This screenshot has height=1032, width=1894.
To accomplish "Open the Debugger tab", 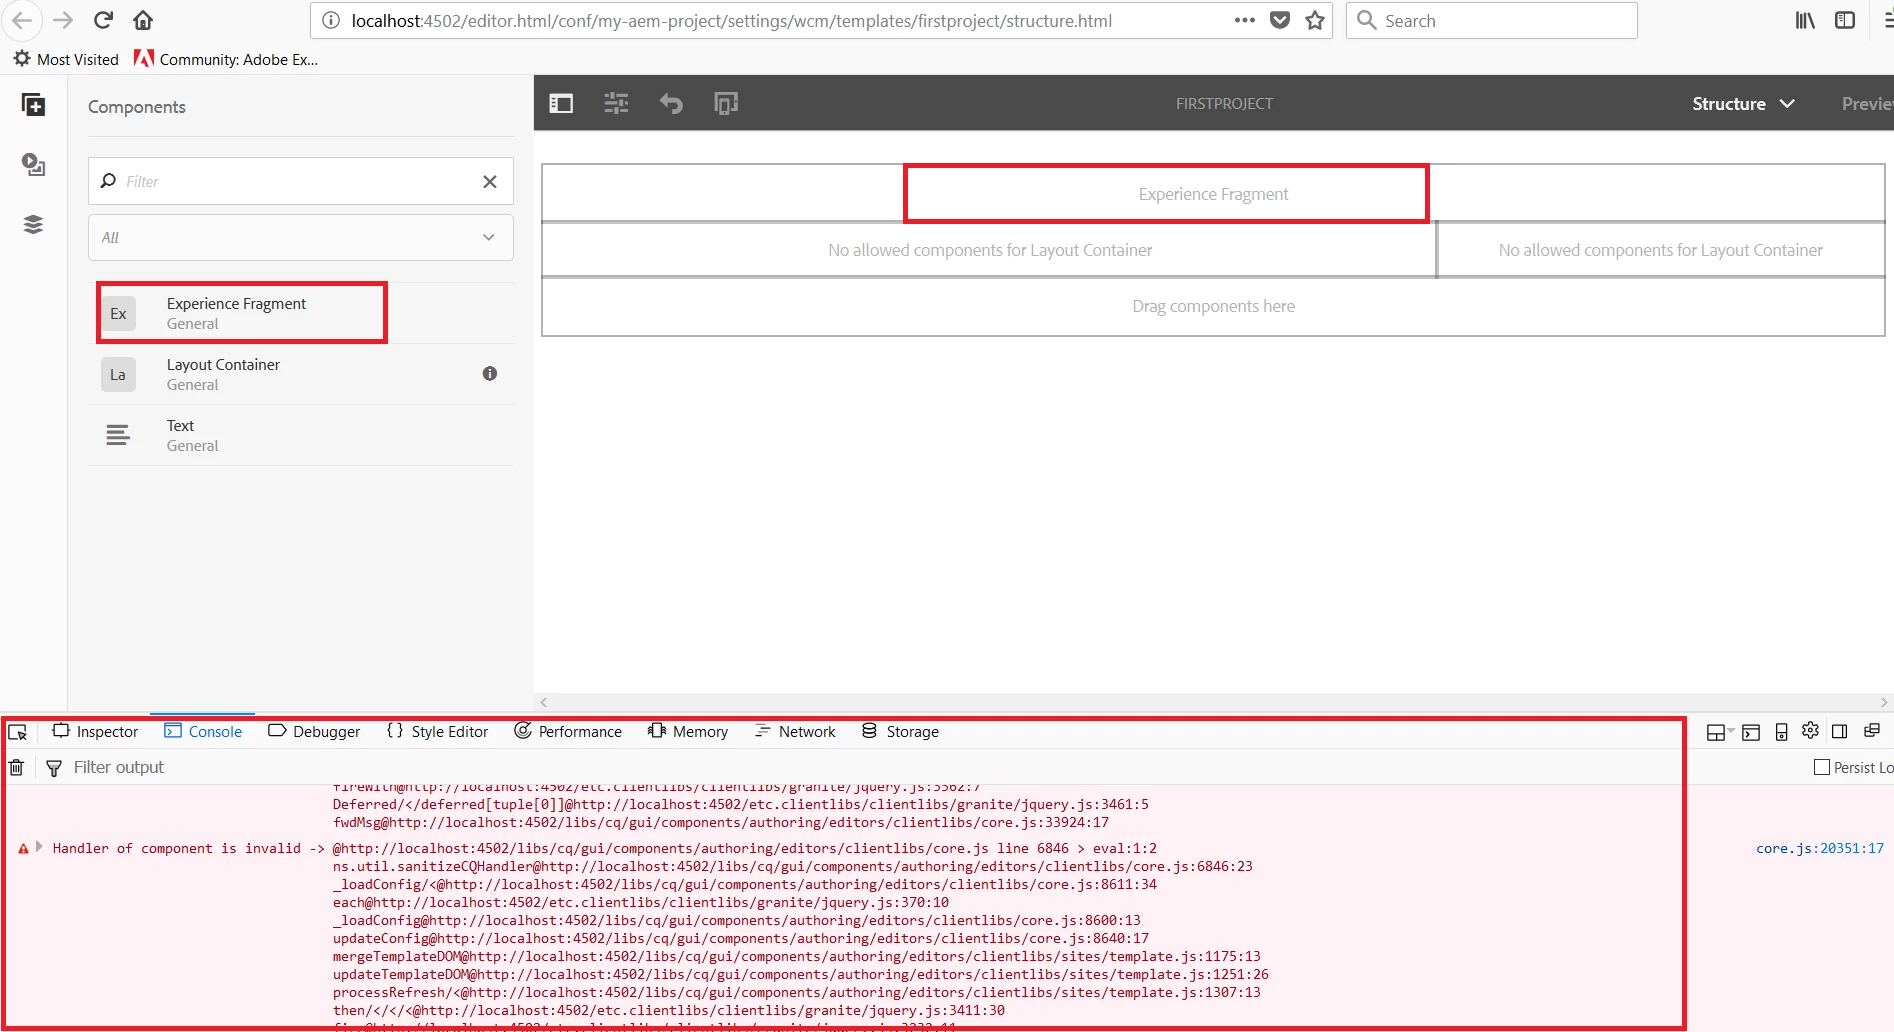I will pyautogui.click(x=314, y=731).
